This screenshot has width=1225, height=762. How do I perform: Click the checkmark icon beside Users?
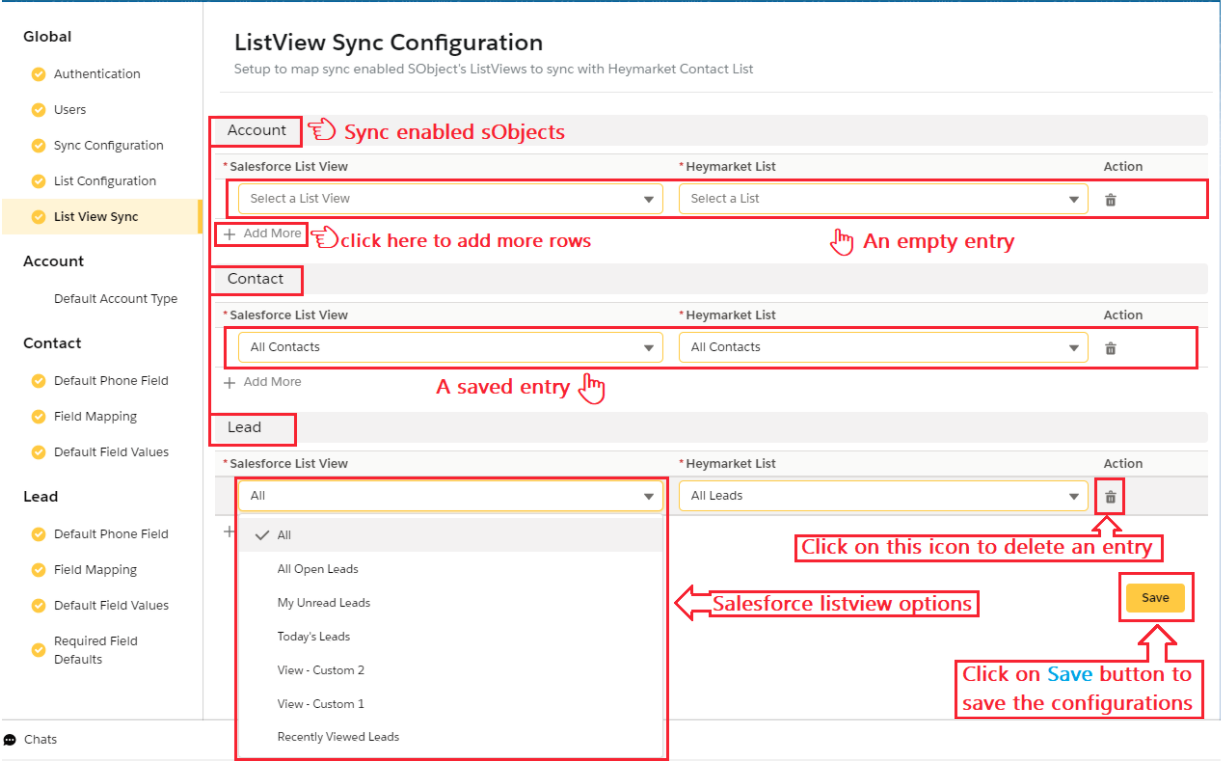[38, 110]
